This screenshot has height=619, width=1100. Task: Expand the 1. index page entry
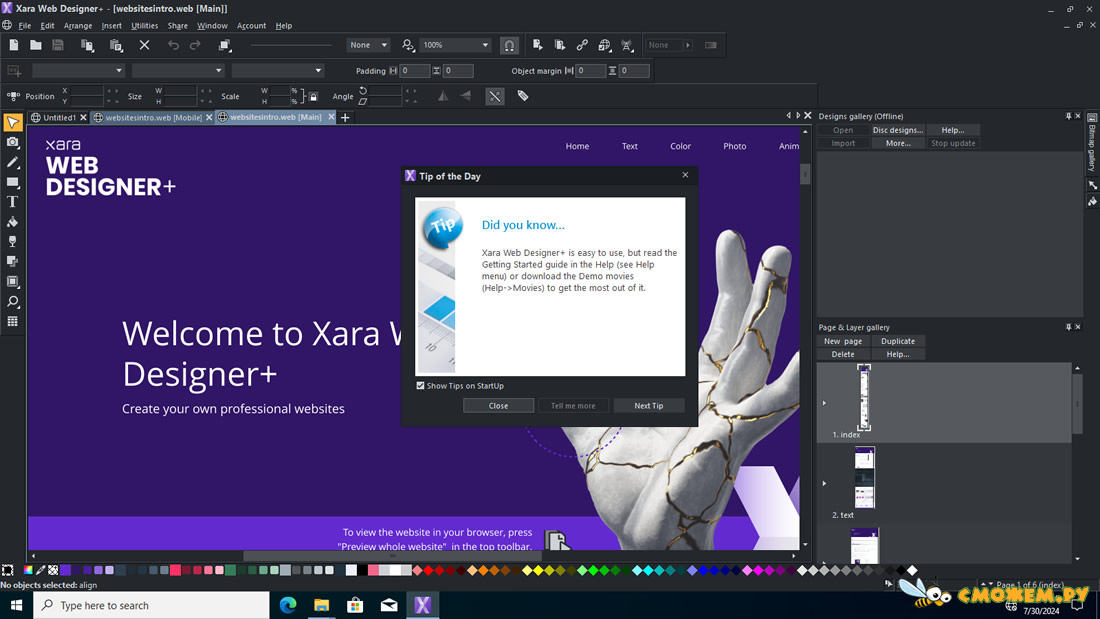coord(824,403)
